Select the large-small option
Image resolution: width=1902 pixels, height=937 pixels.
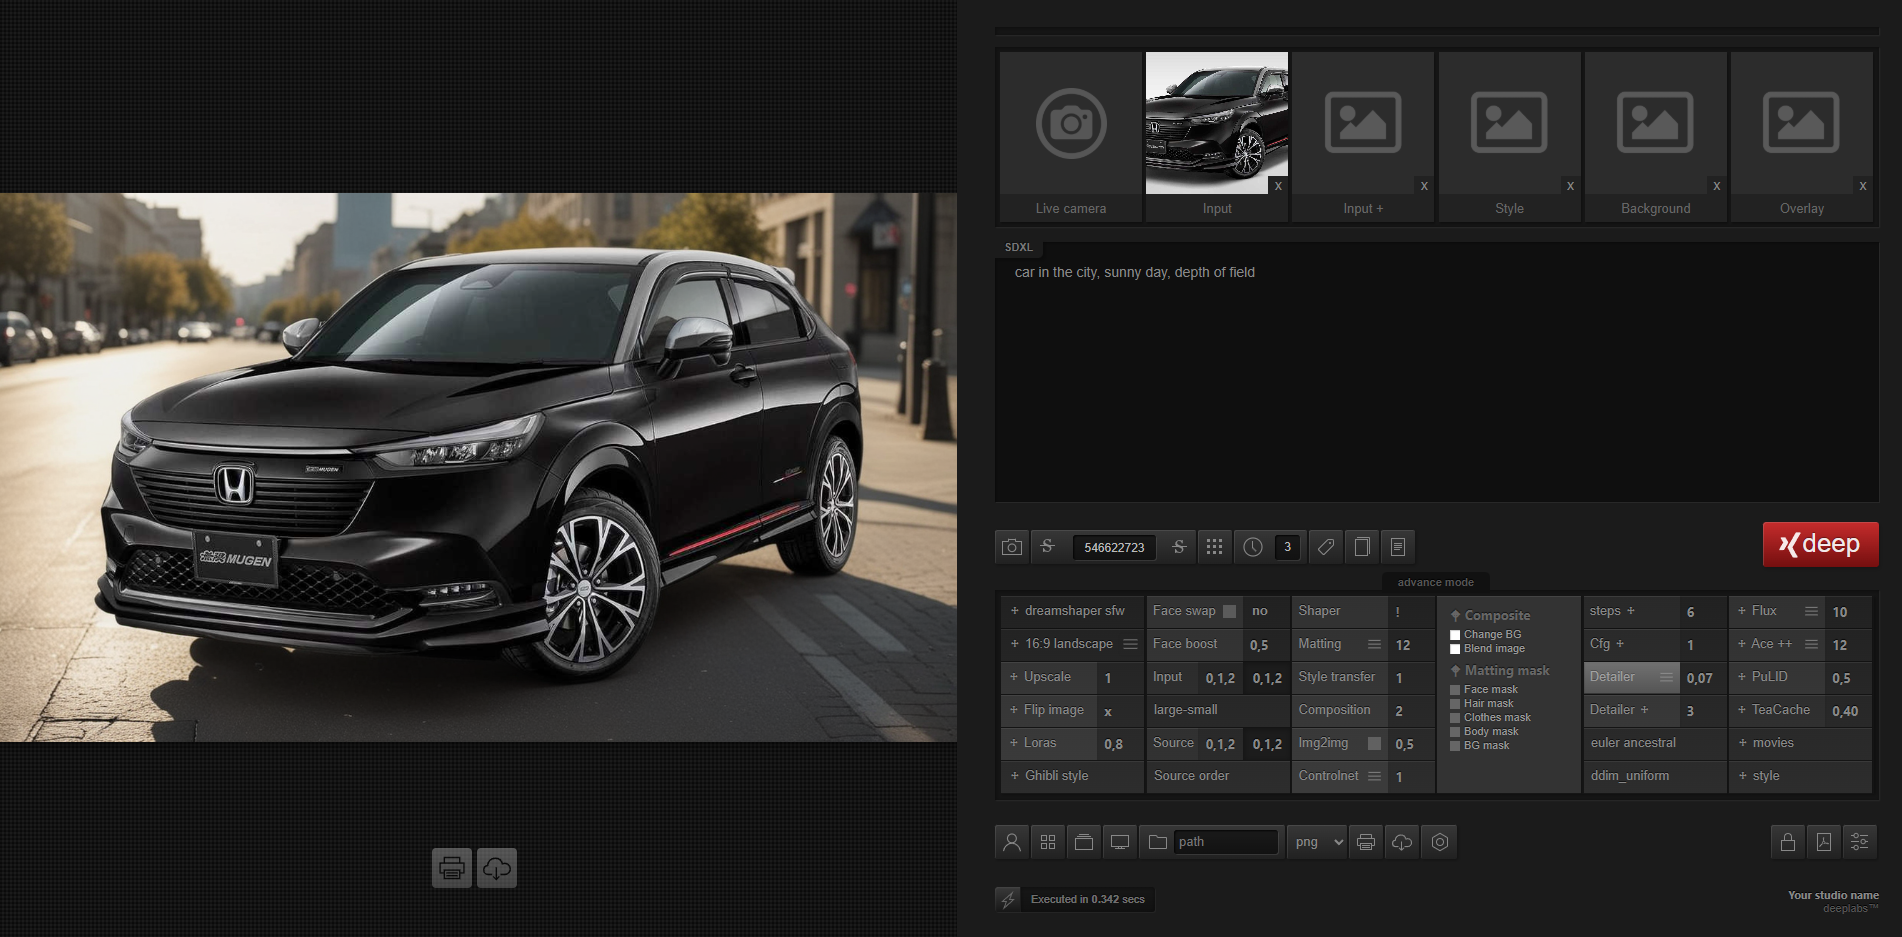1218,710
